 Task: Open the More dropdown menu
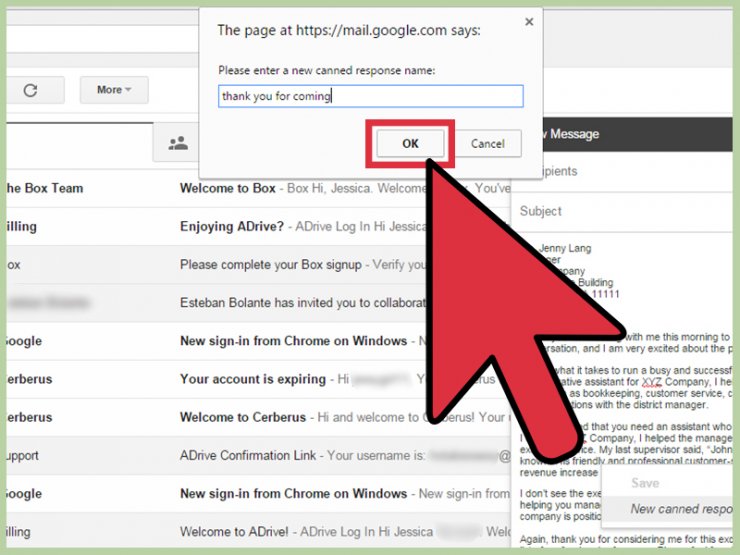point(114,90)
